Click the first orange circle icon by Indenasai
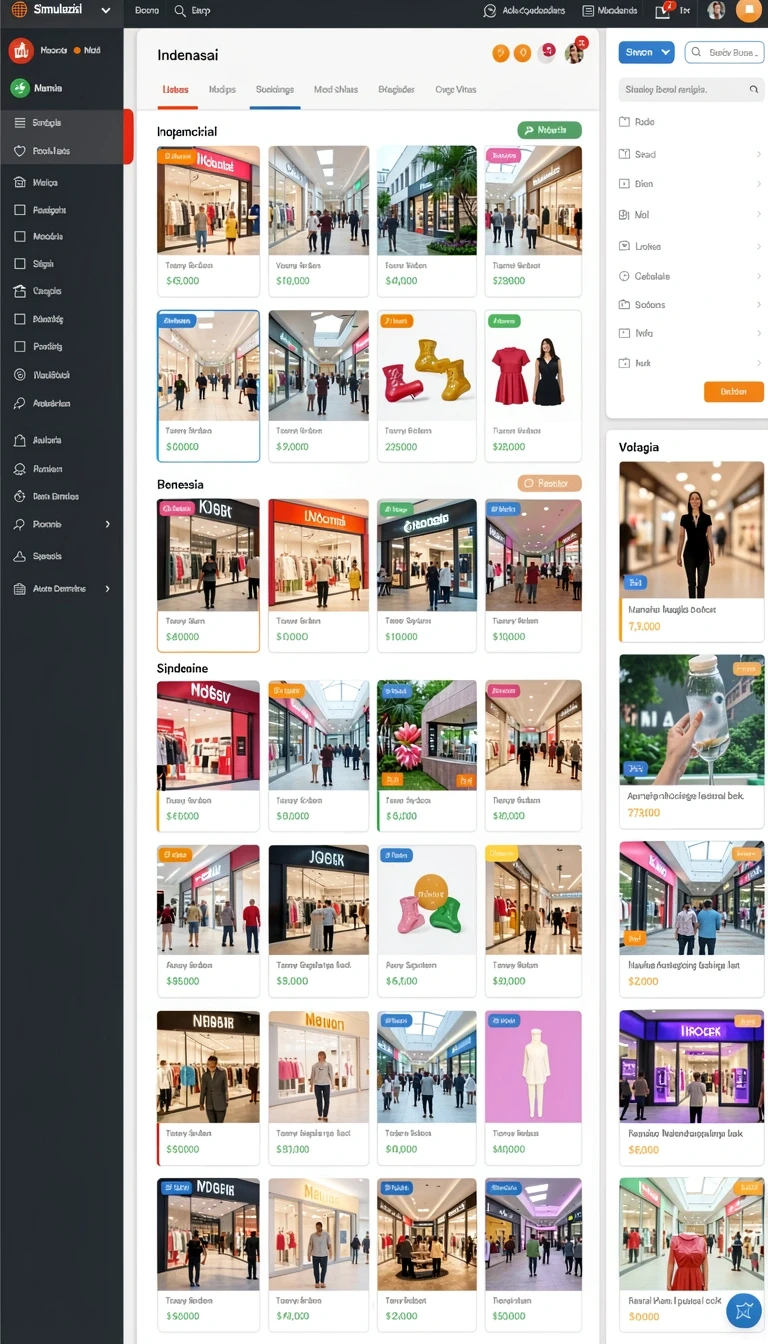Screen dimensions: 768x1344 click(501, 53)
